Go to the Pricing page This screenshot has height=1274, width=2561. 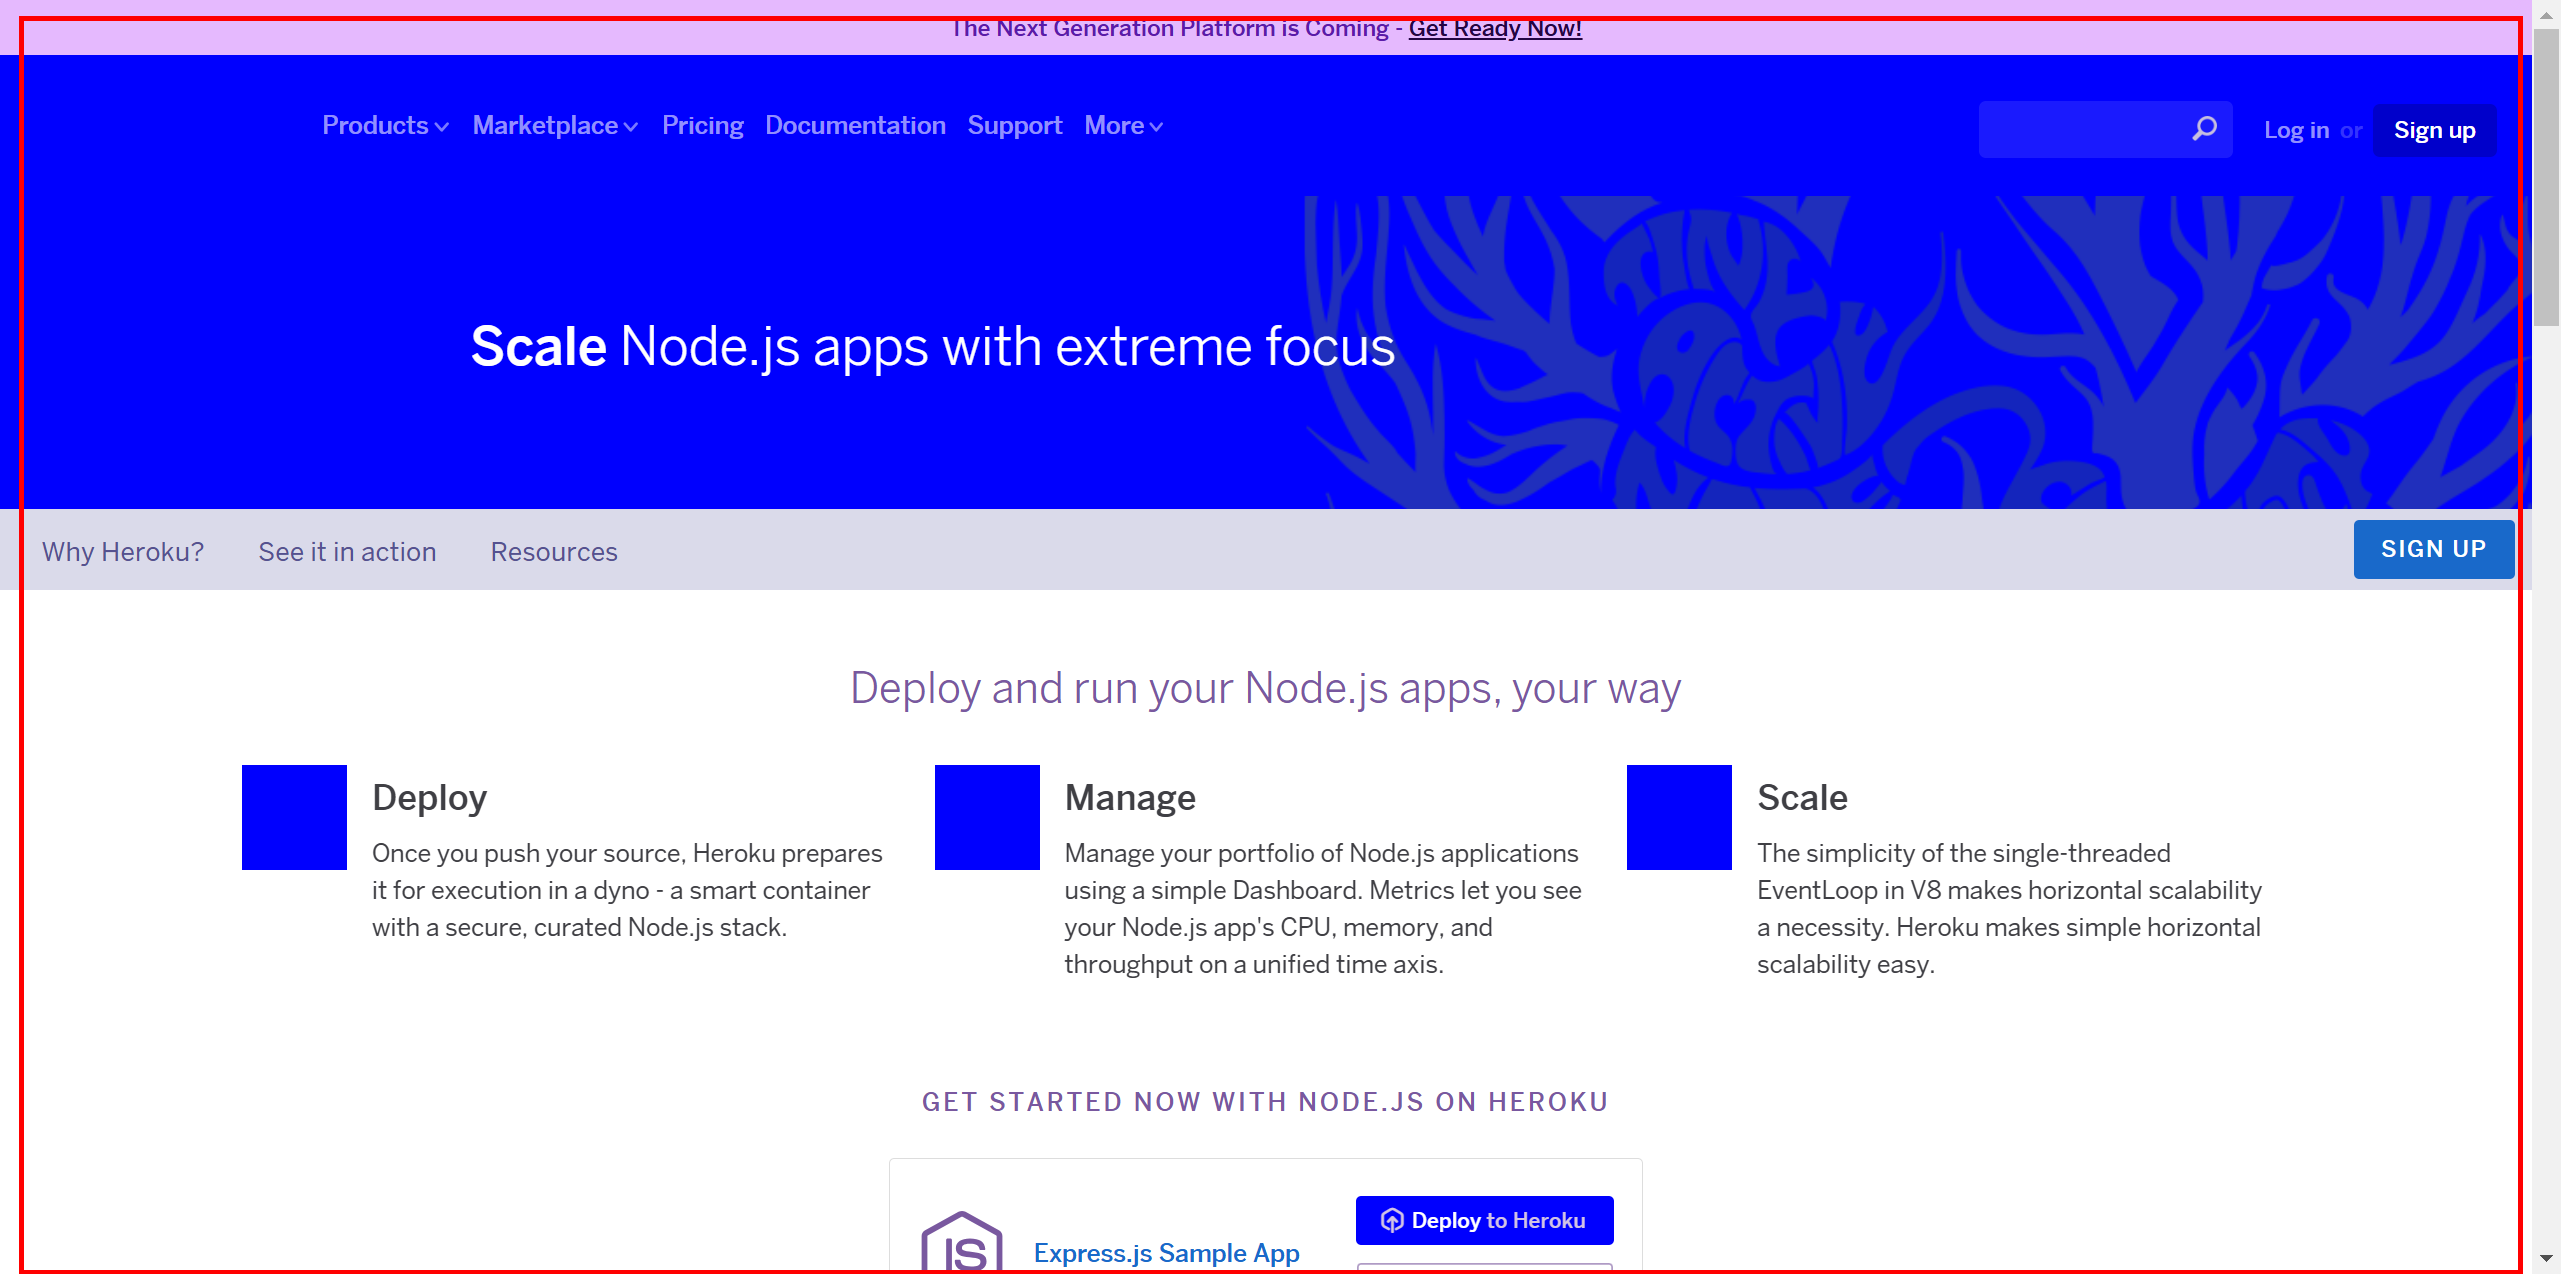[702, 126]
